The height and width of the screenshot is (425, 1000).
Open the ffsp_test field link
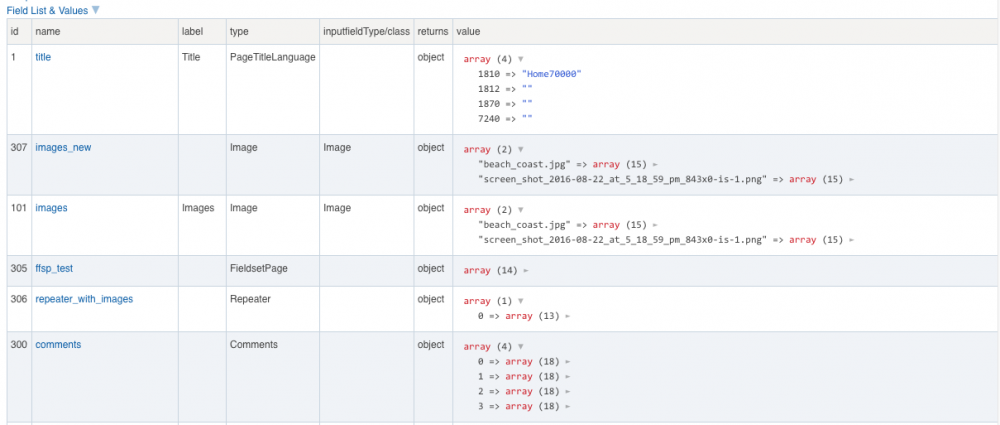pos(55,269)
